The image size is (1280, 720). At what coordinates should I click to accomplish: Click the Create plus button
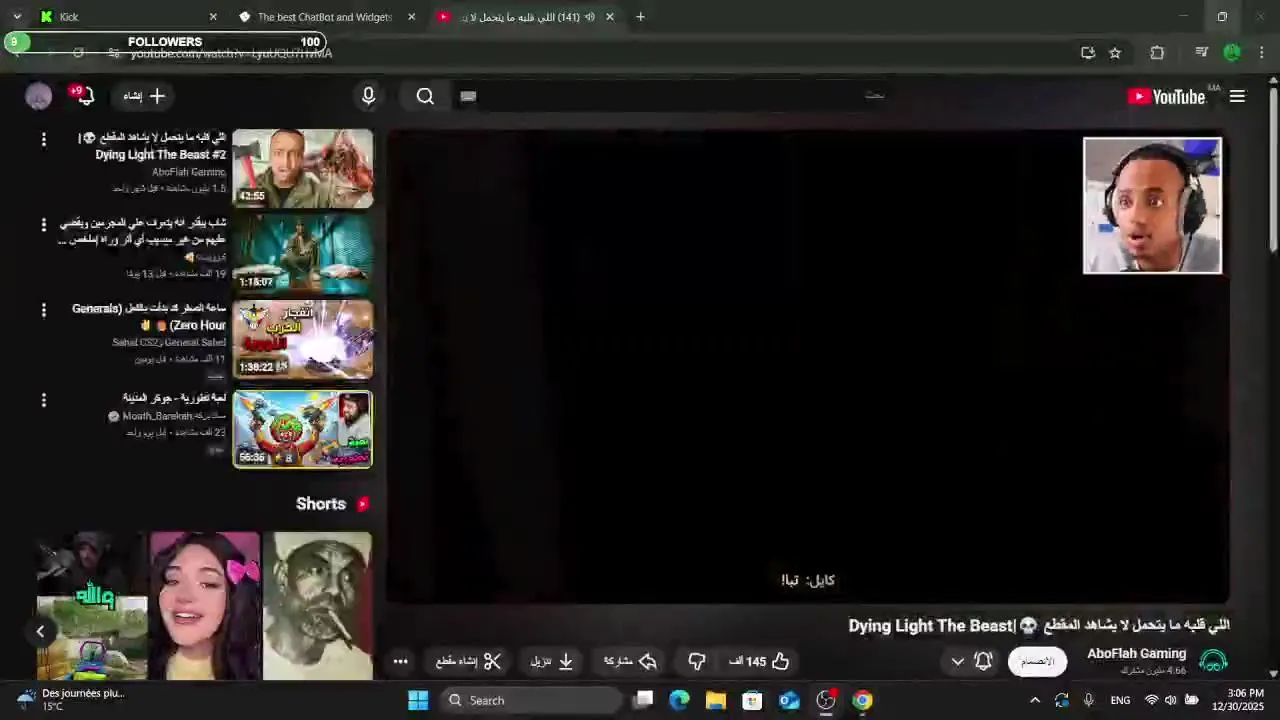coord(145,96)
